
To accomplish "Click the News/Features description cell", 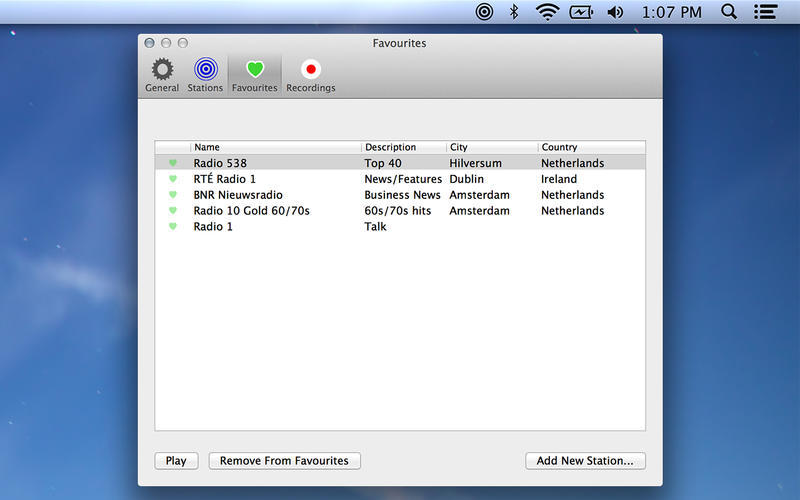I will [403, 179].
